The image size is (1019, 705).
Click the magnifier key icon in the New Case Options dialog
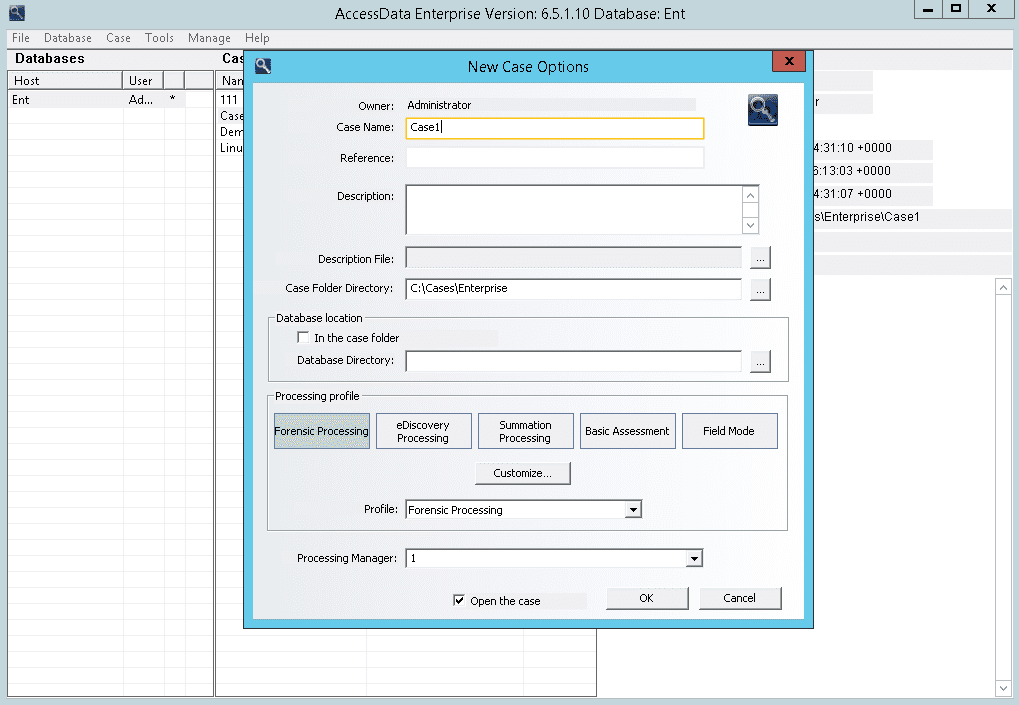coord(762,110)
